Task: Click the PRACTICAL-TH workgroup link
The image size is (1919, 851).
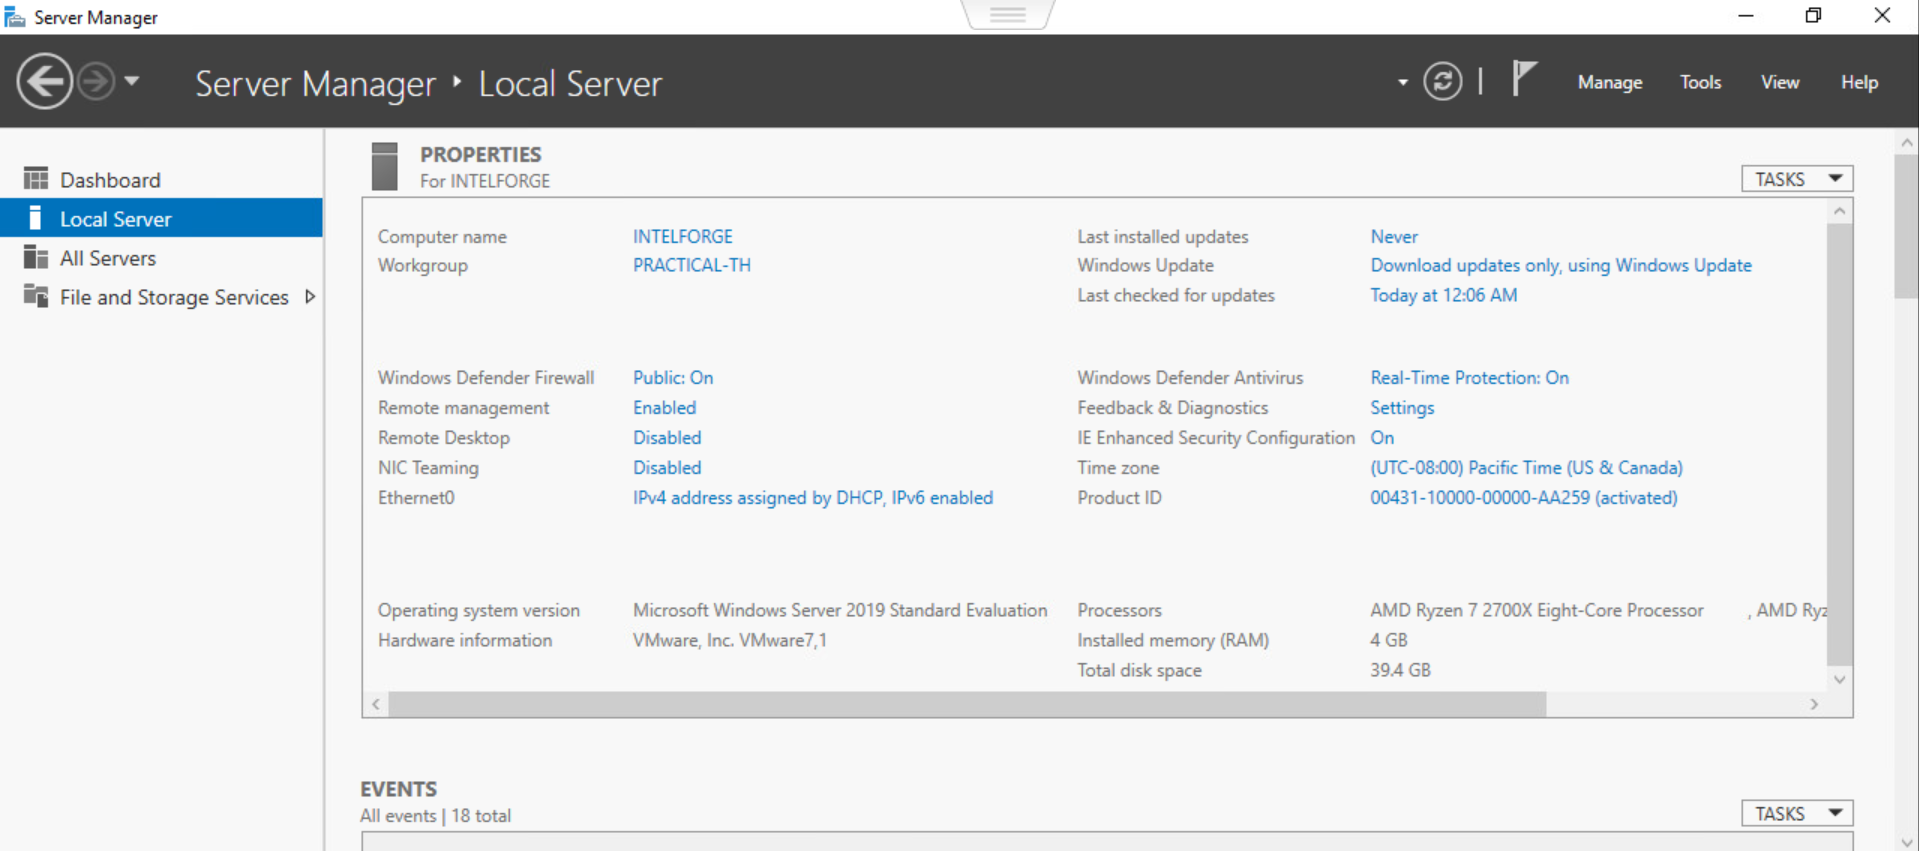Action: click(x=691, y=265)
